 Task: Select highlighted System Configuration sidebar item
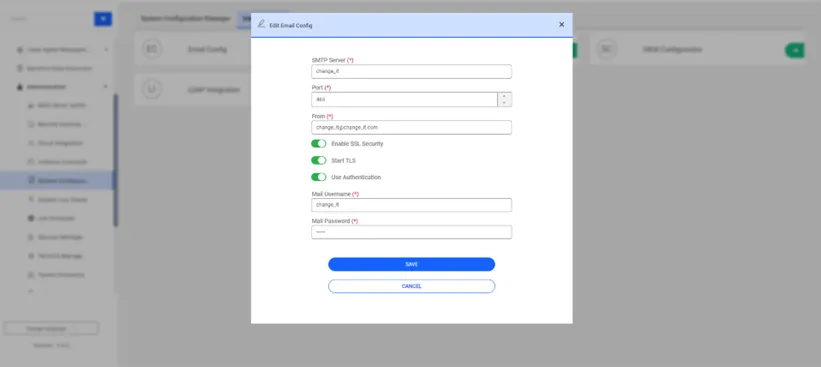(x=57, y=181)
